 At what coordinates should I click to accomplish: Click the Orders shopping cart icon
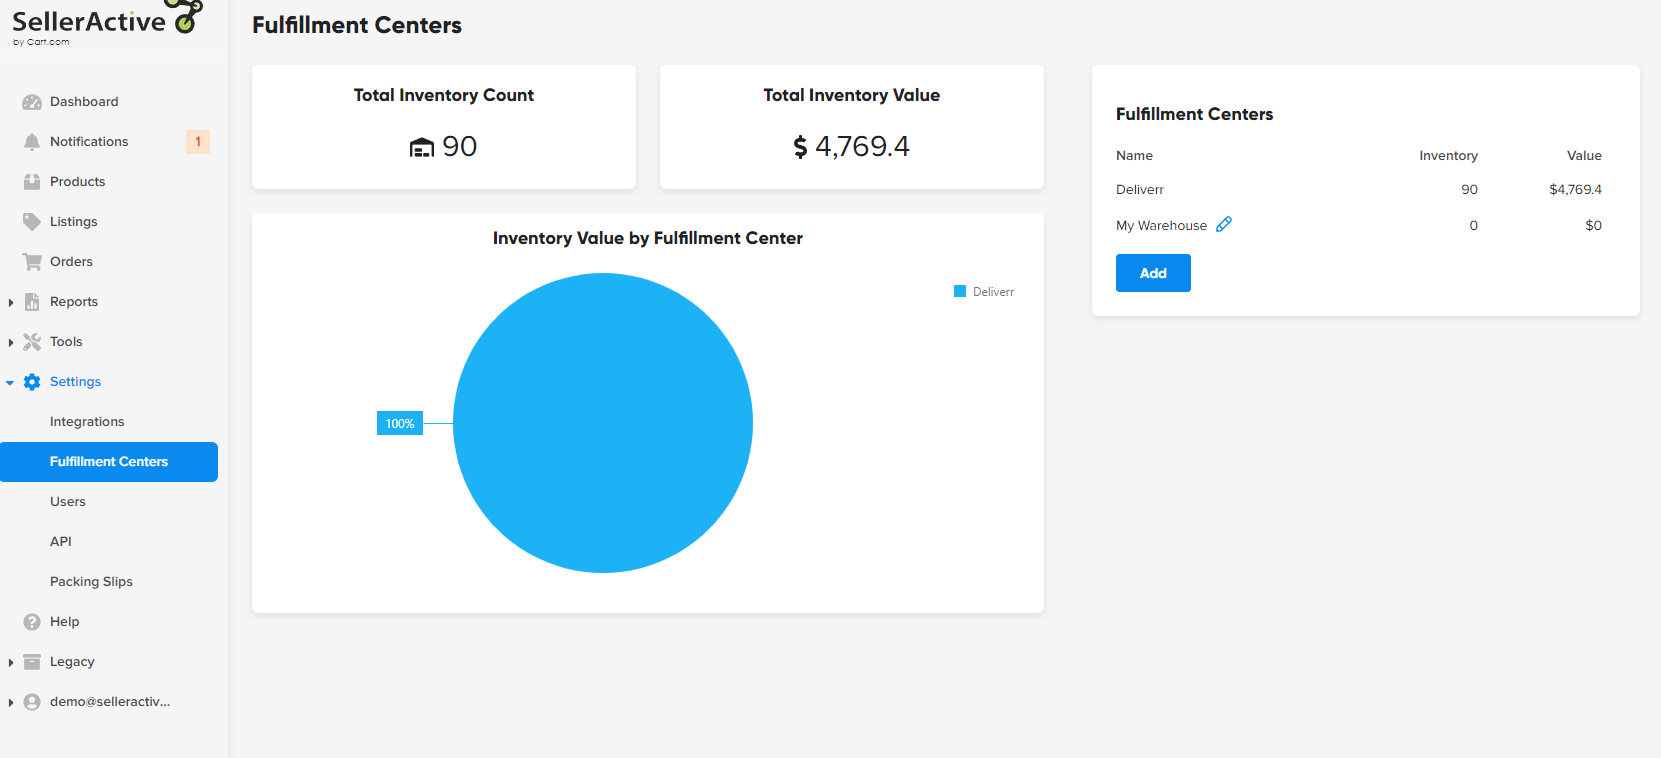(32, 262)
